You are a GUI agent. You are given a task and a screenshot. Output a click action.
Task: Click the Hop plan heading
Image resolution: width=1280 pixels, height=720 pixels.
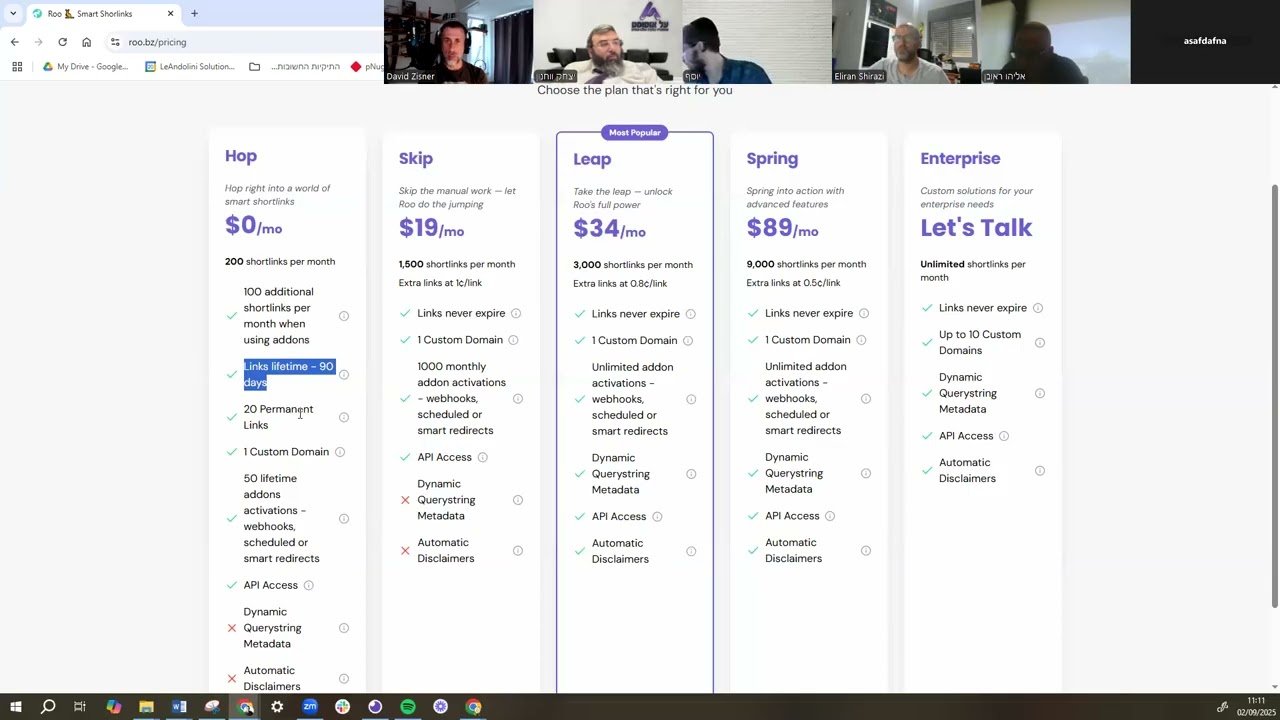241,156
